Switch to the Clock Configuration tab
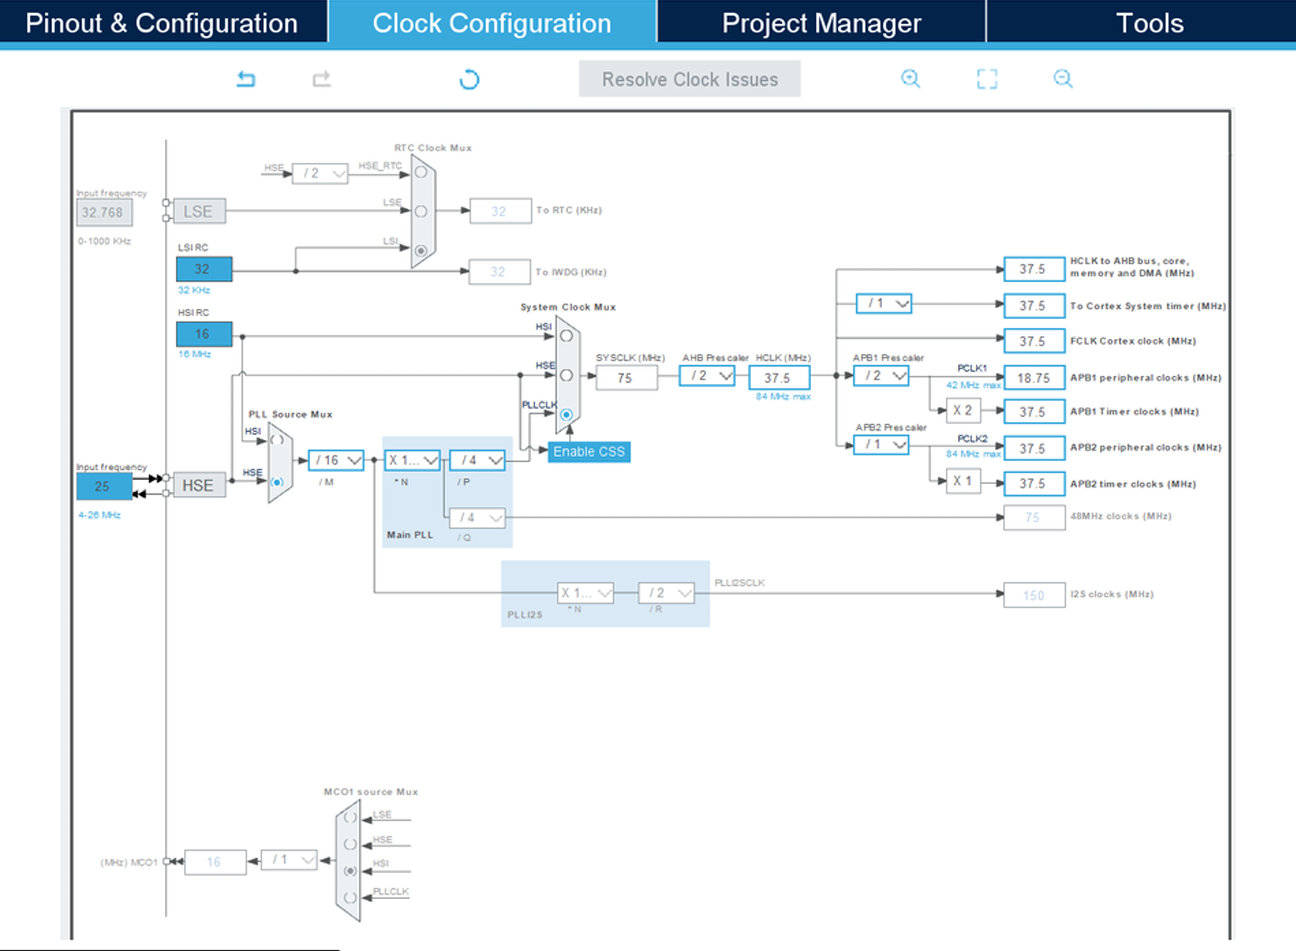This screenshot has width=1296, height=951. pyautogui.click(x=492, y=22)
